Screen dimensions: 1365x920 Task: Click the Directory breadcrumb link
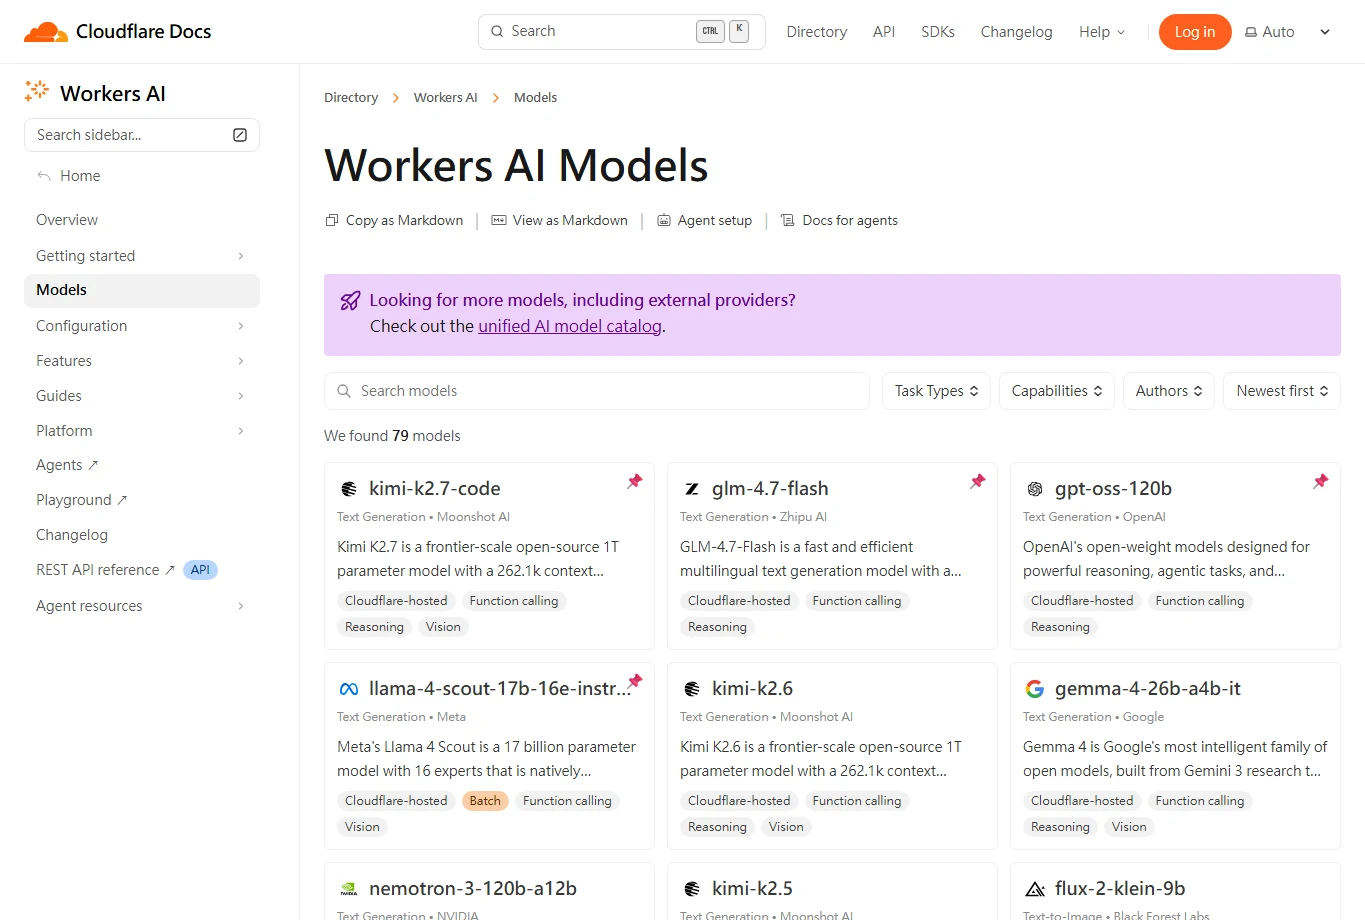(x=351, y=97)
